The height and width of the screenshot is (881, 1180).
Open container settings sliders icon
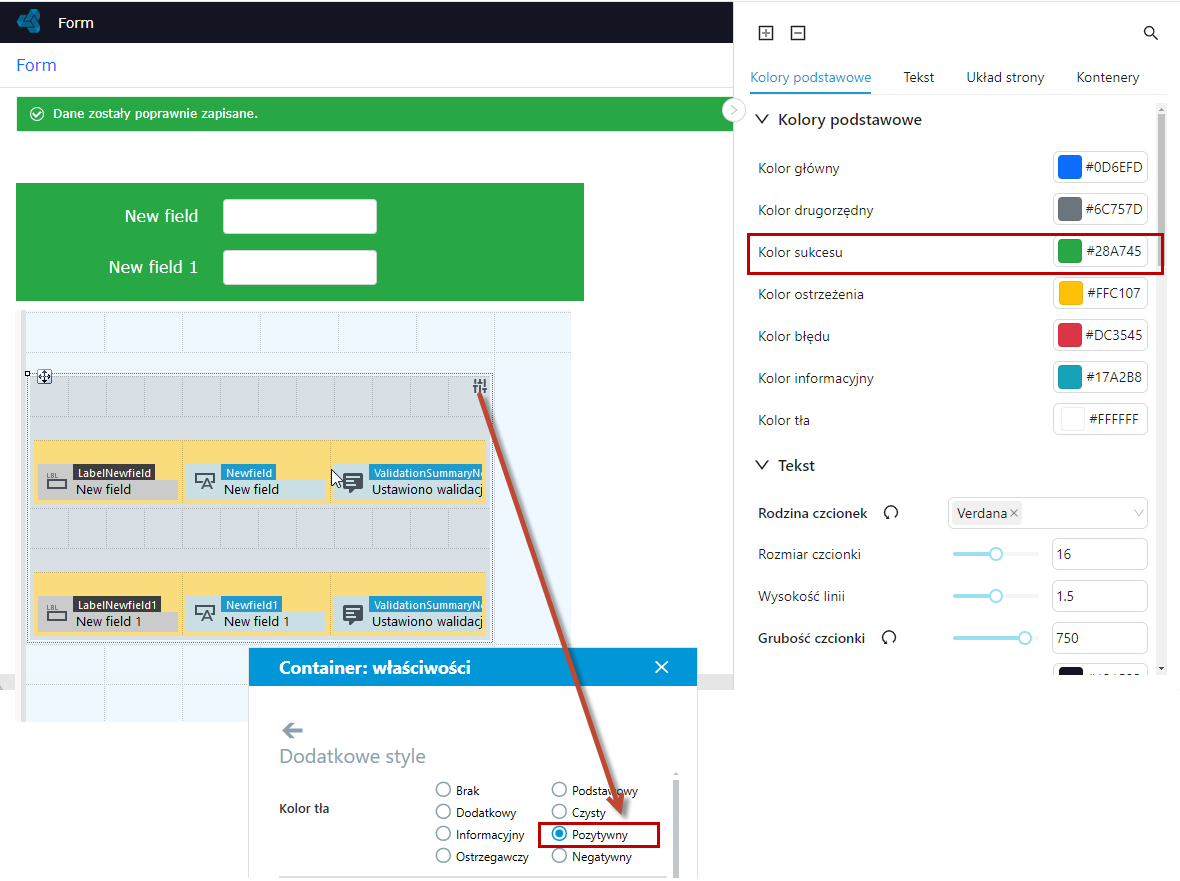[x=480, y=386]
